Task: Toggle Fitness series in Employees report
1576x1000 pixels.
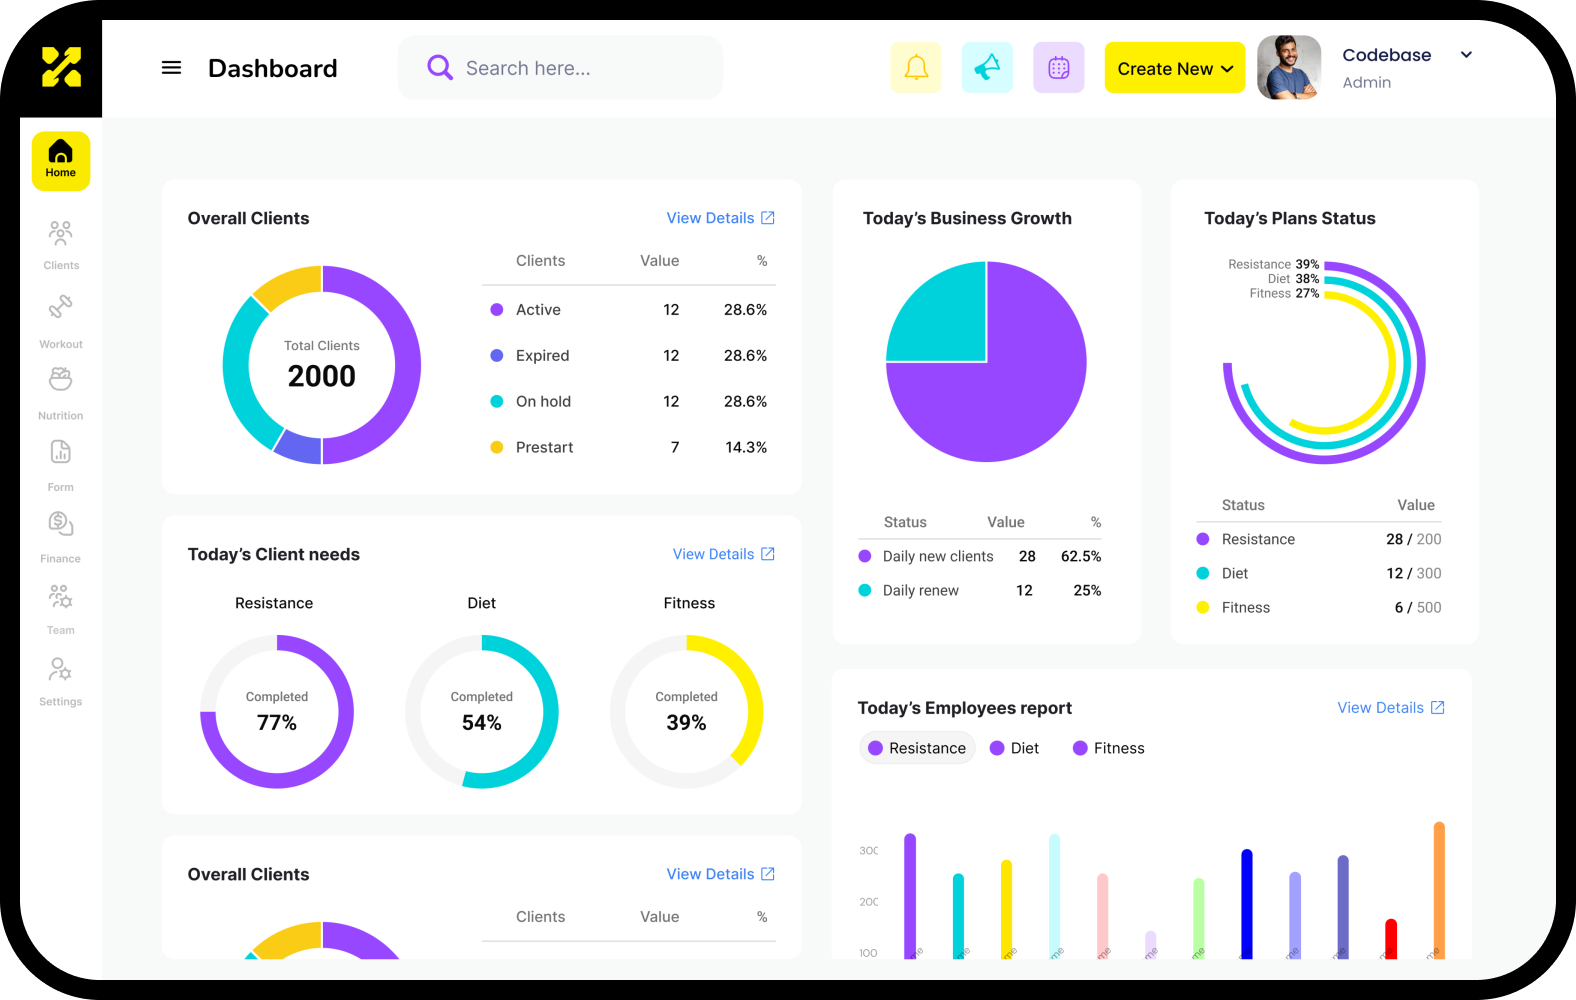Action: [1108, 748]
